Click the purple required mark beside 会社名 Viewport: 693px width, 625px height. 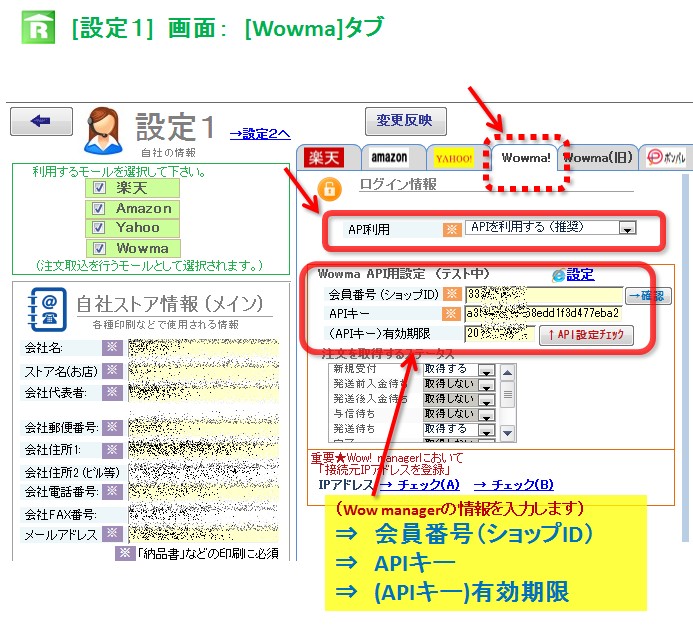tap(112, 347)
